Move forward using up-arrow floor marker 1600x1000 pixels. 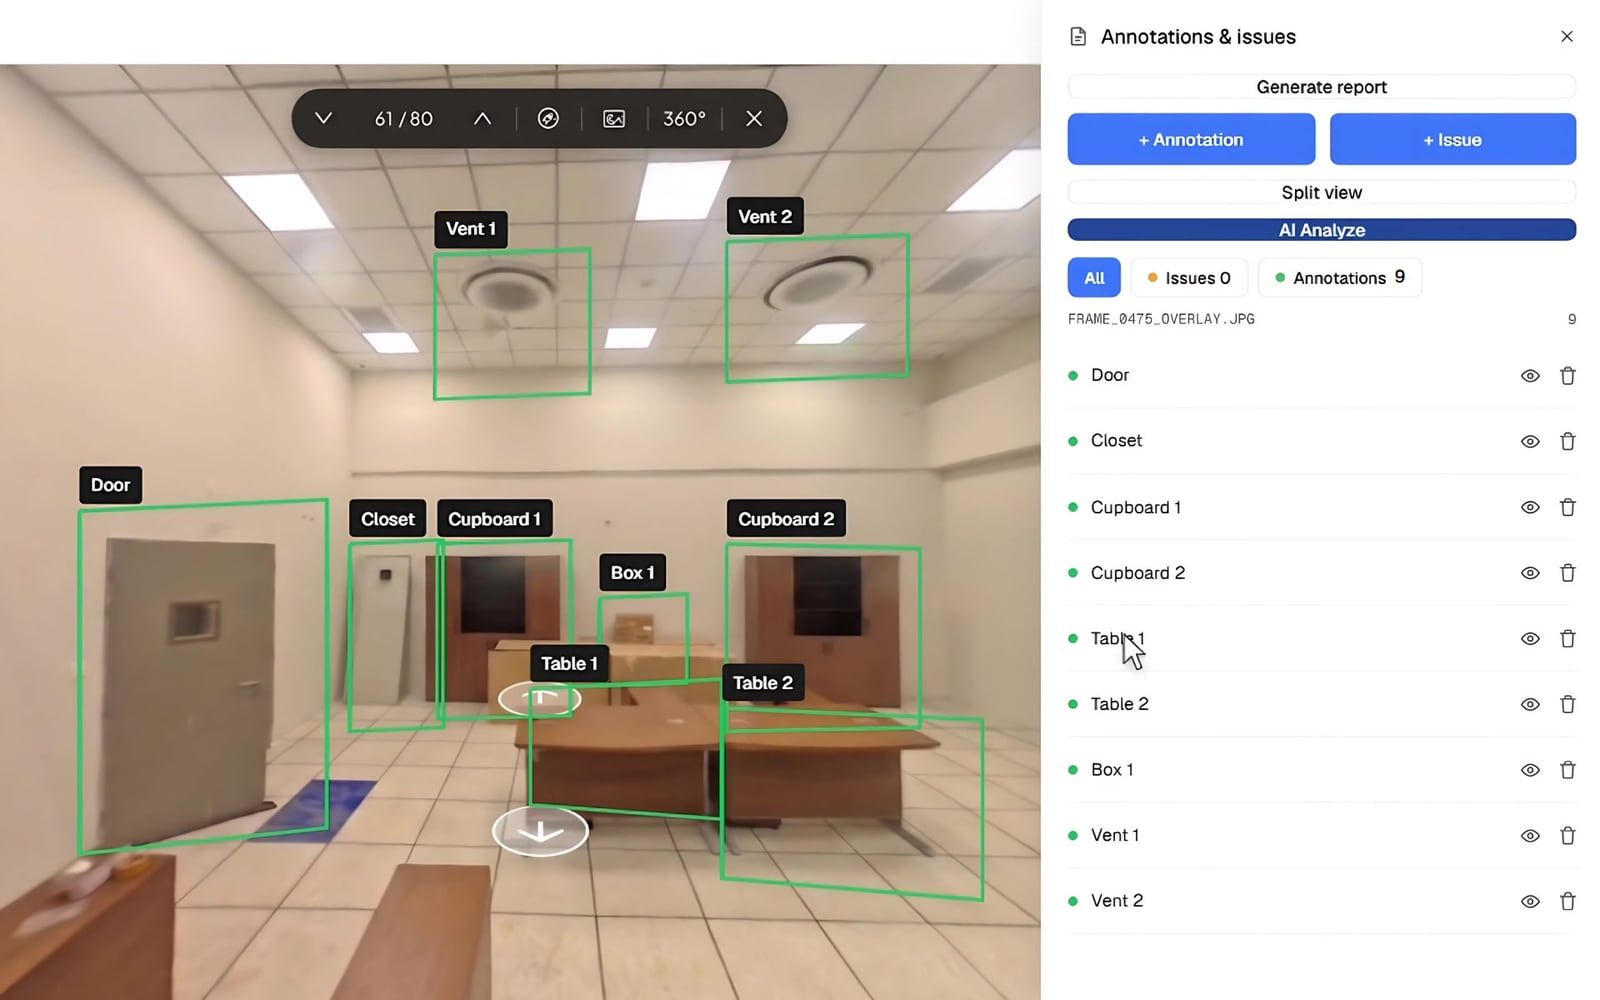pos(540,698)
